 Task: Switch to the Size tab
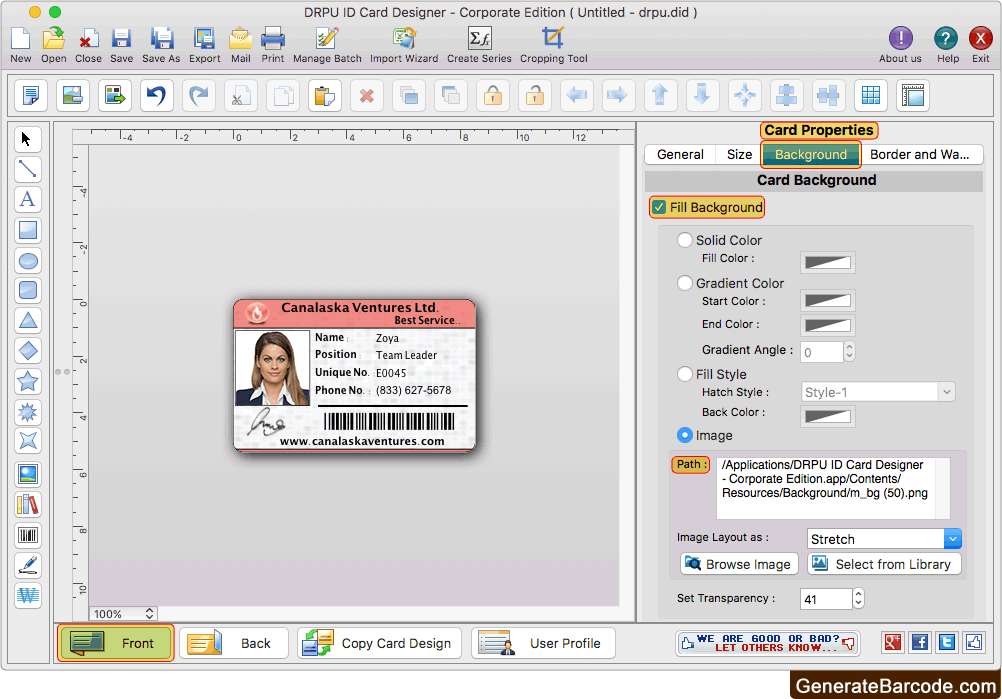(x=739, y=155)
